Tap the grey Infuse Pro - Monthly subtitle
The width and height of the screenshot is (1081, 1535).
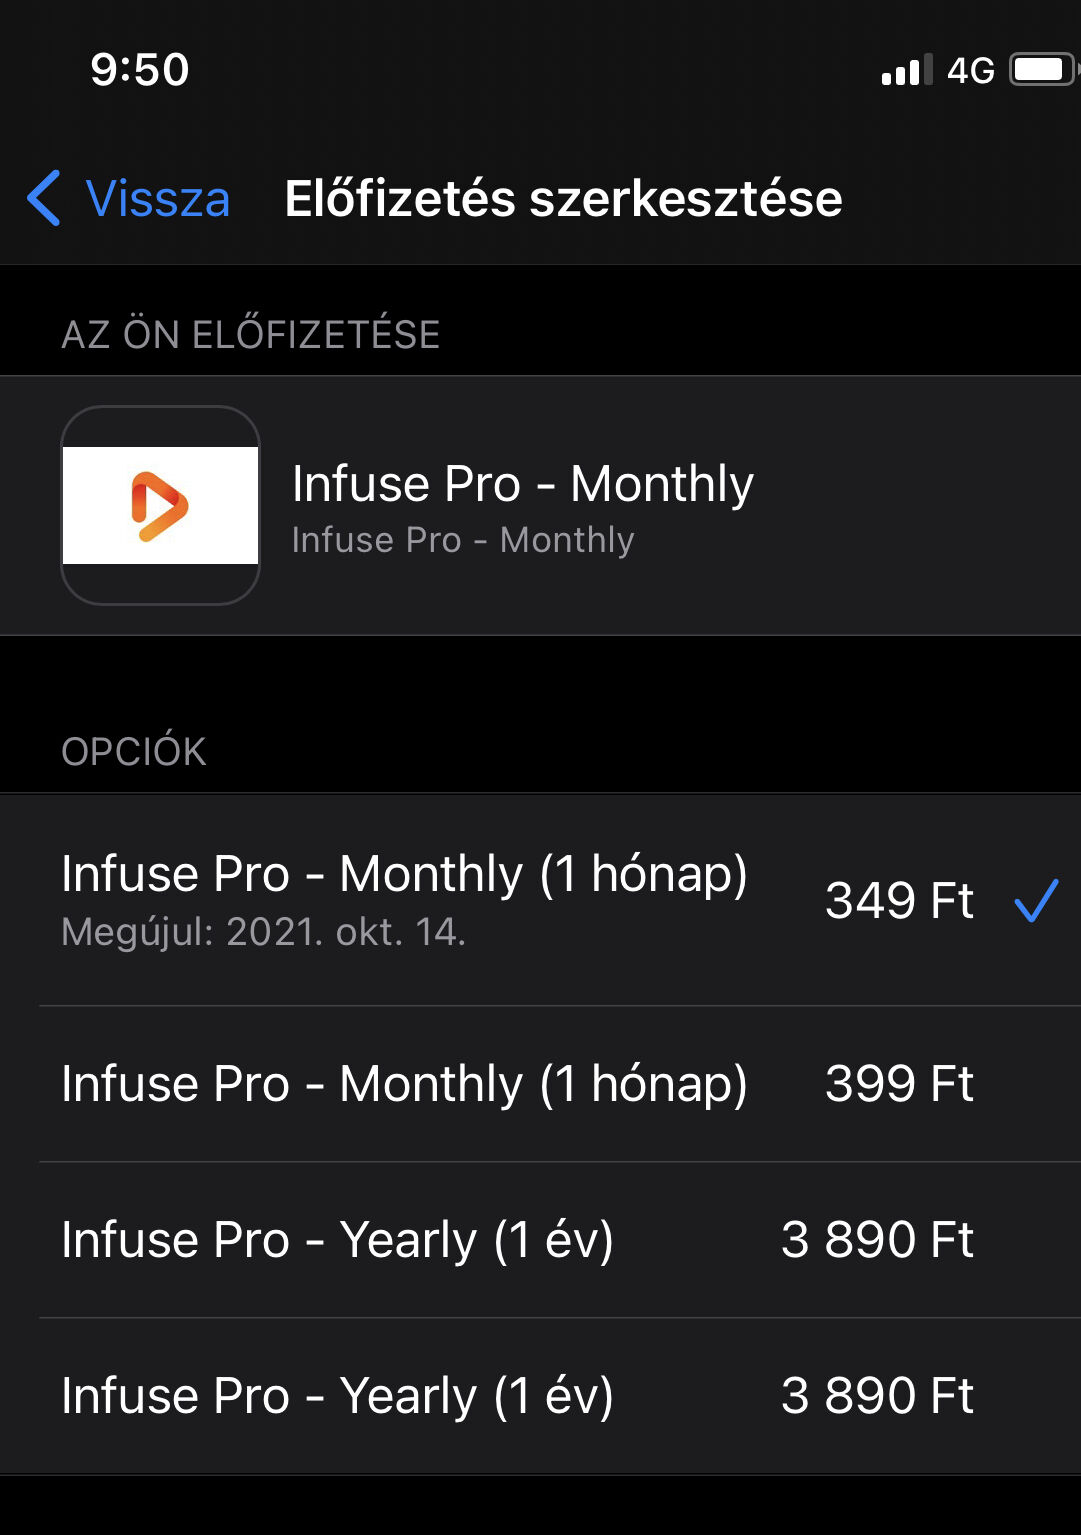click(x=463, y=540)
